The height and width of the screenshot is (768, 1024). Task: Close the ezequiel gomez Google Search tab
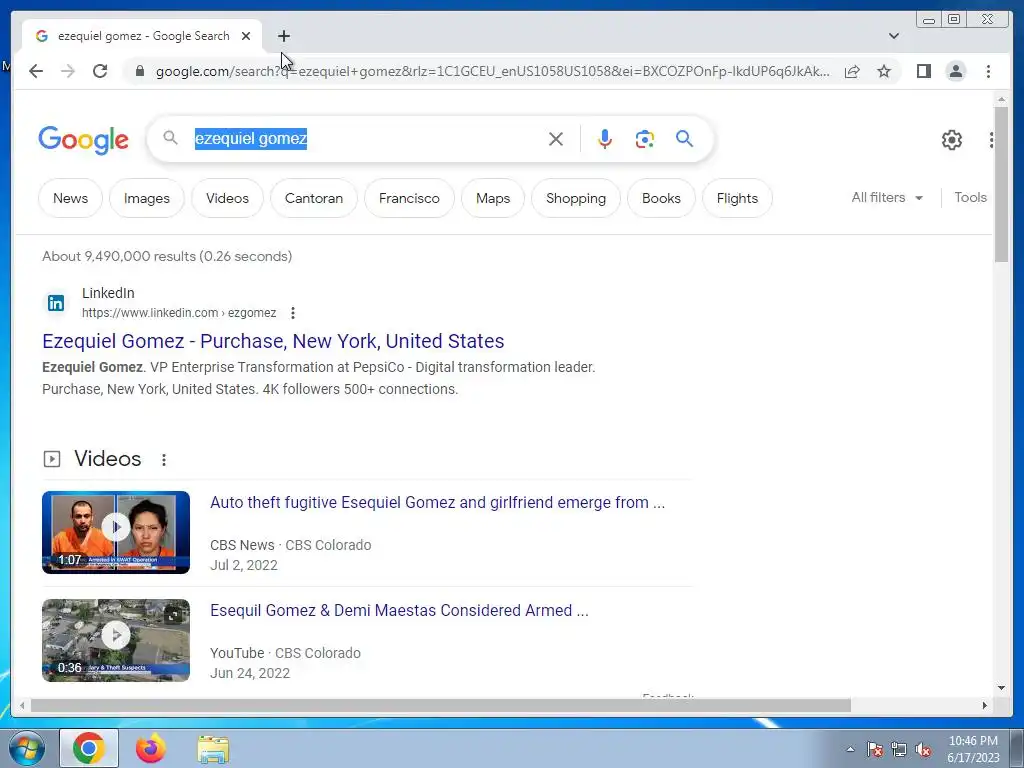(x=246, y=36)
